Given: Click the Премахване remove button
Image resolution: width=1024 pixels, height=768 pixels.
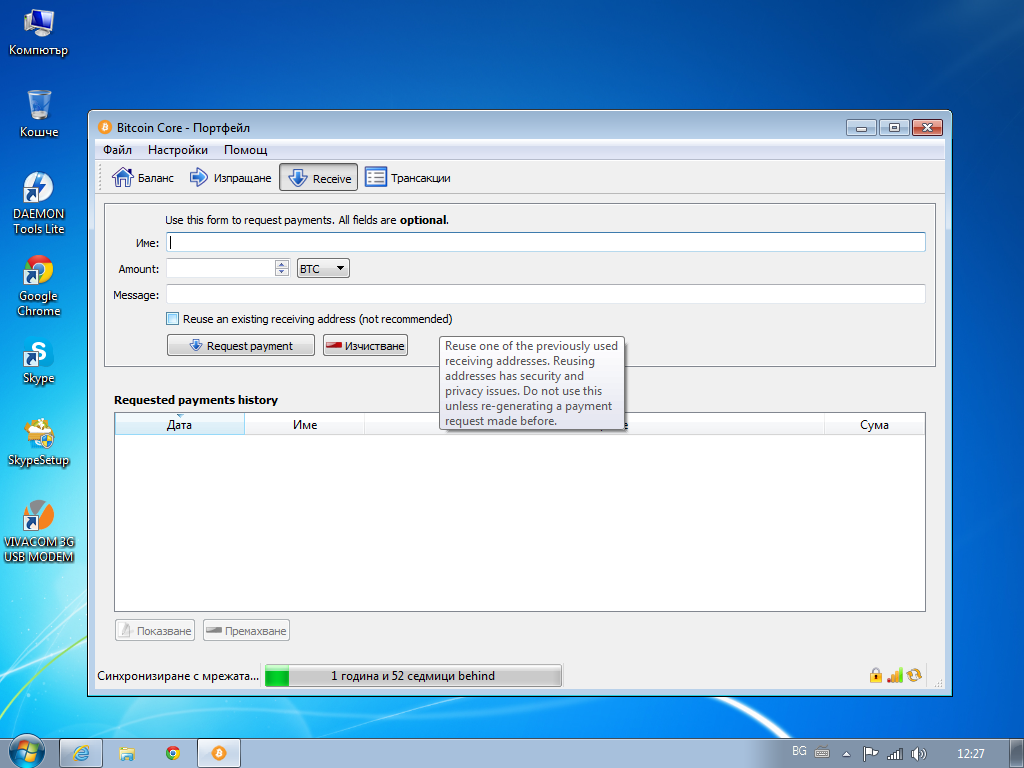Looking at the screenshot, I should click(x=246, y=631).
